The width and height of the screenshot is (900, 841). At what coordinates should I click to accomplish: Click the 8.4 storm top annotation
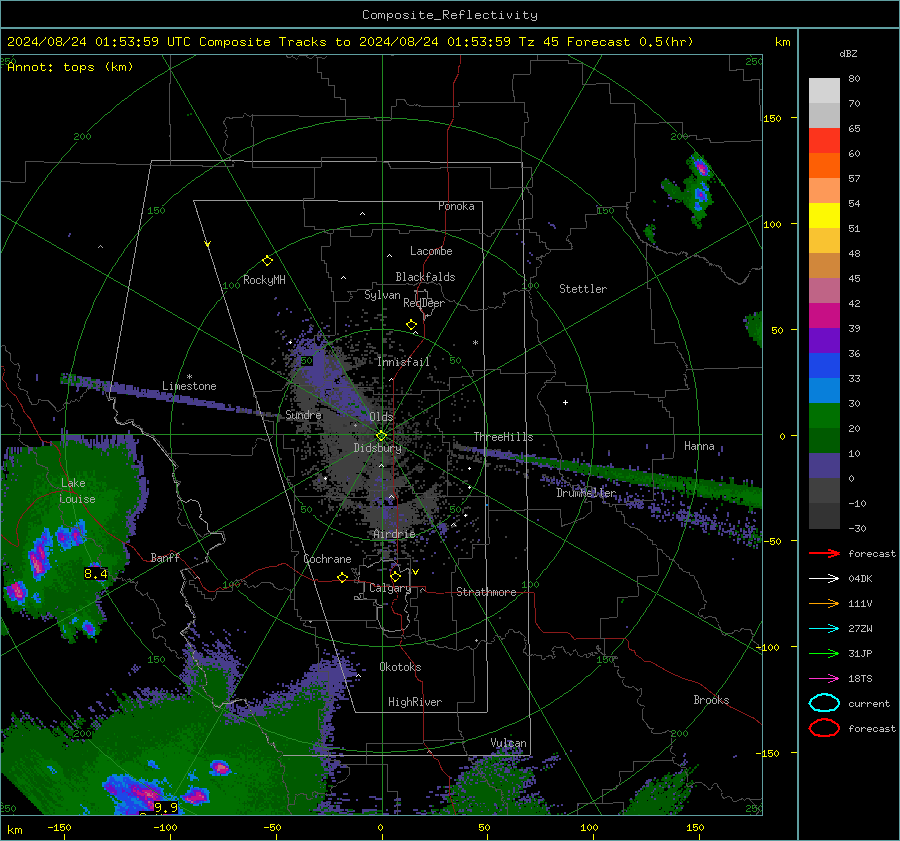96,573
